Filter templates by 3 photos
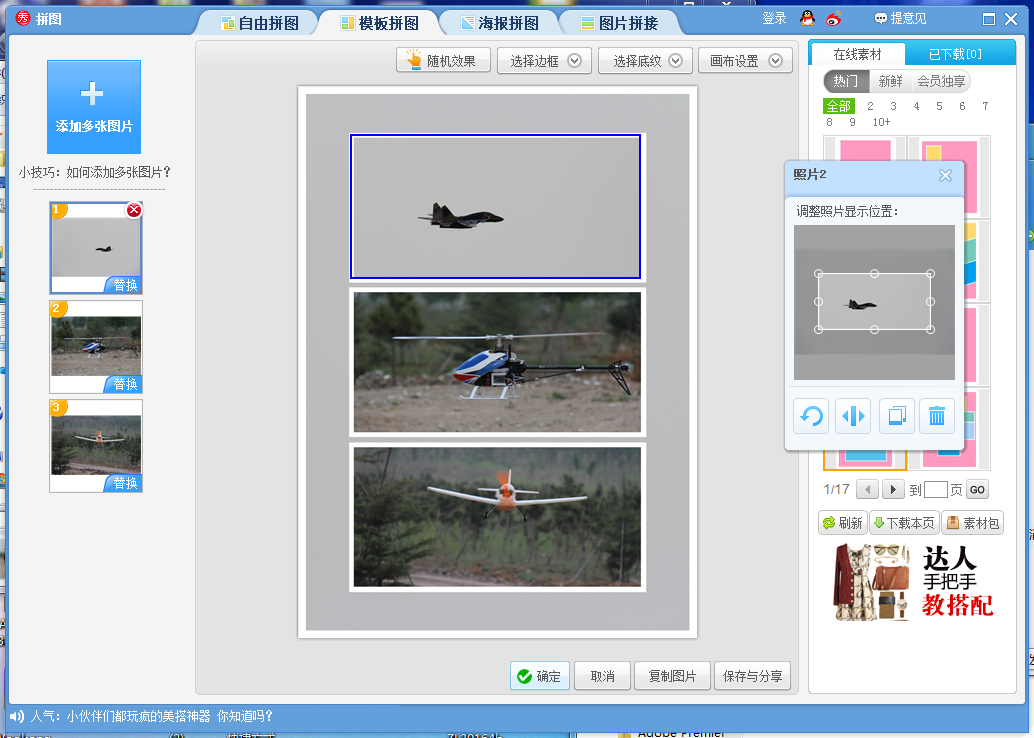Image resolution: width=1034 pixels, height=738 pixels. (894, 106)
